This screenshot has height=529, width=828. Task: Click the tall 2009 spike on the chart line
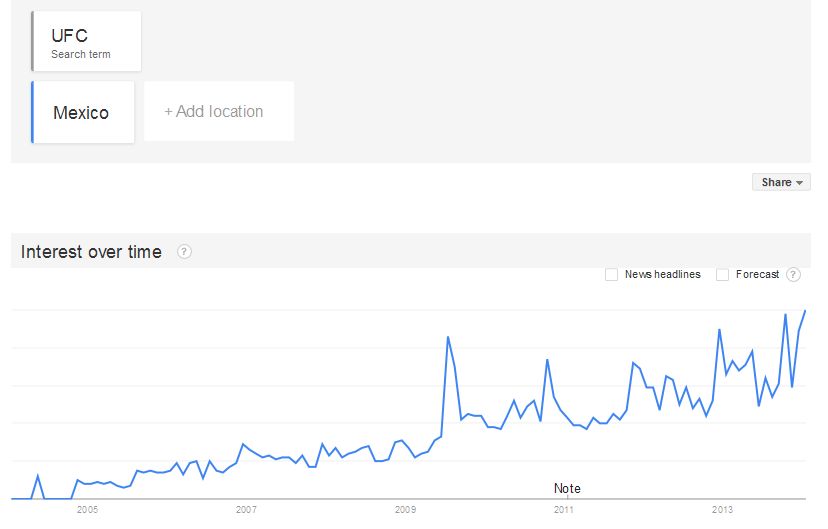click(x=448, y=337)
